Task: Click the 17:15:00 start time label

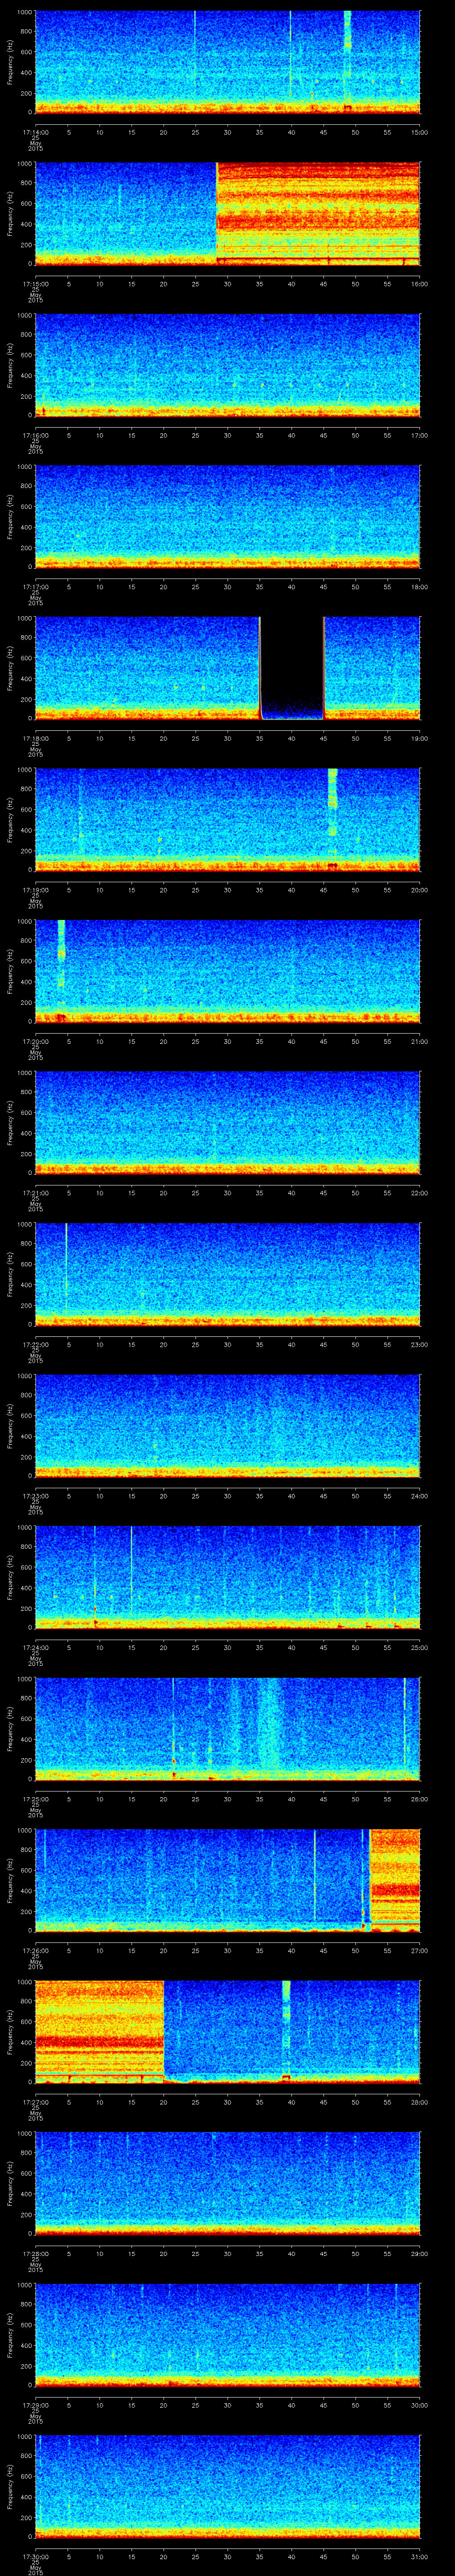Action: tap(35, 284)
